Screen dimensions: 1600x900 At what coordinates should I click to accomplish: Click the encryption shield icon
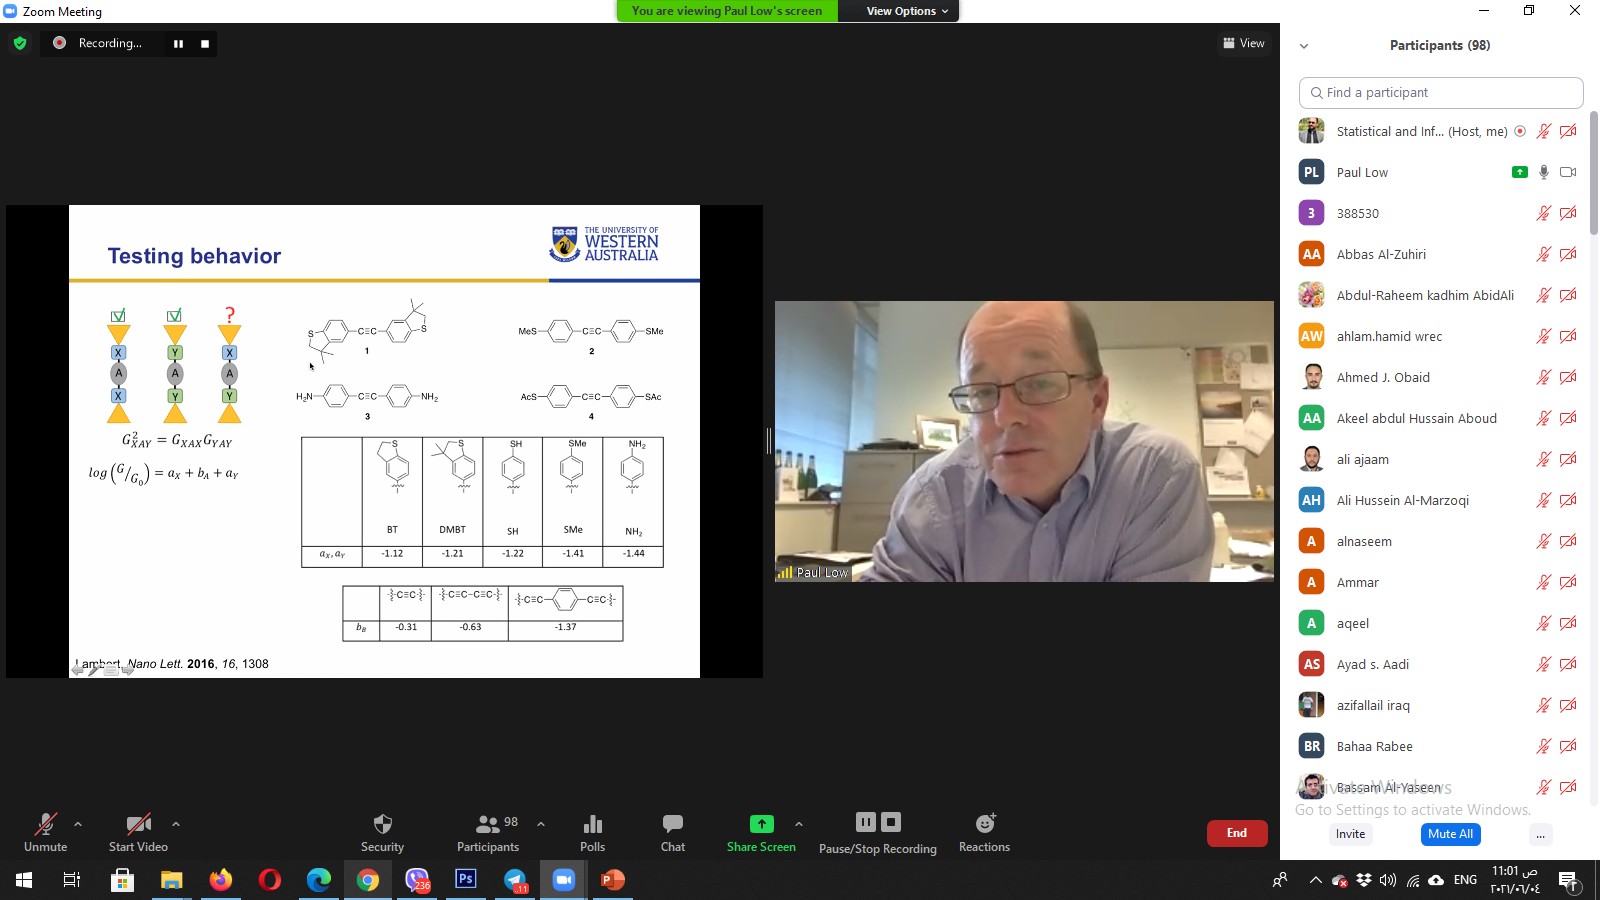20,43
